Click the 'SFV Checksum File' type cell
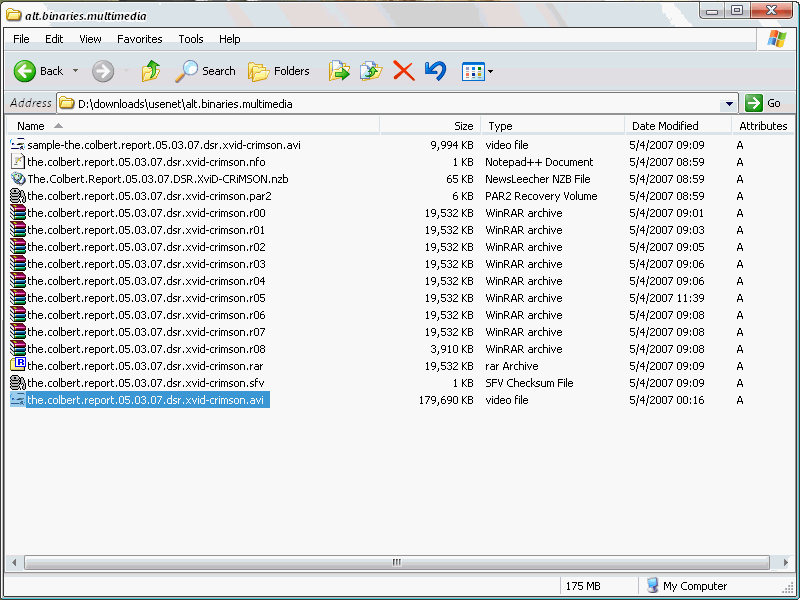The image size is (800, 600). click(529, 383)
